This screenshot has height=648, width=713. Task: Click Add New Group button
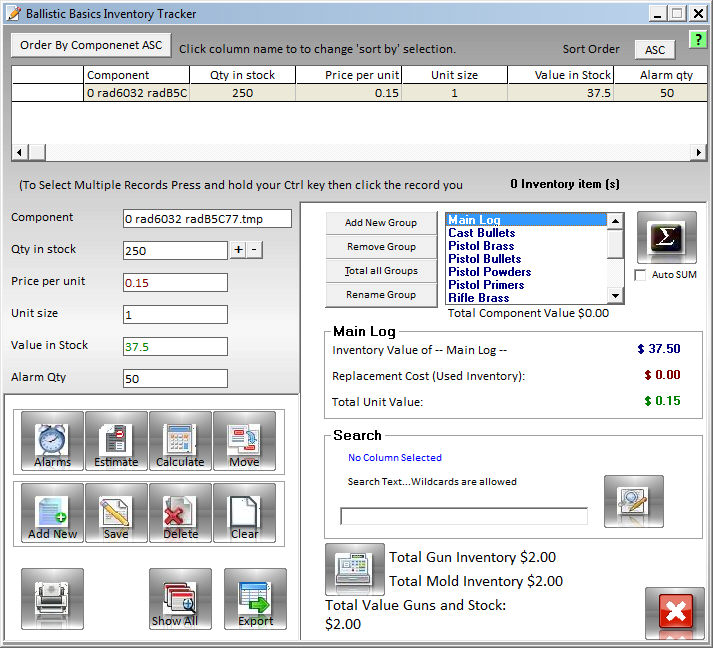coord(381,223)
